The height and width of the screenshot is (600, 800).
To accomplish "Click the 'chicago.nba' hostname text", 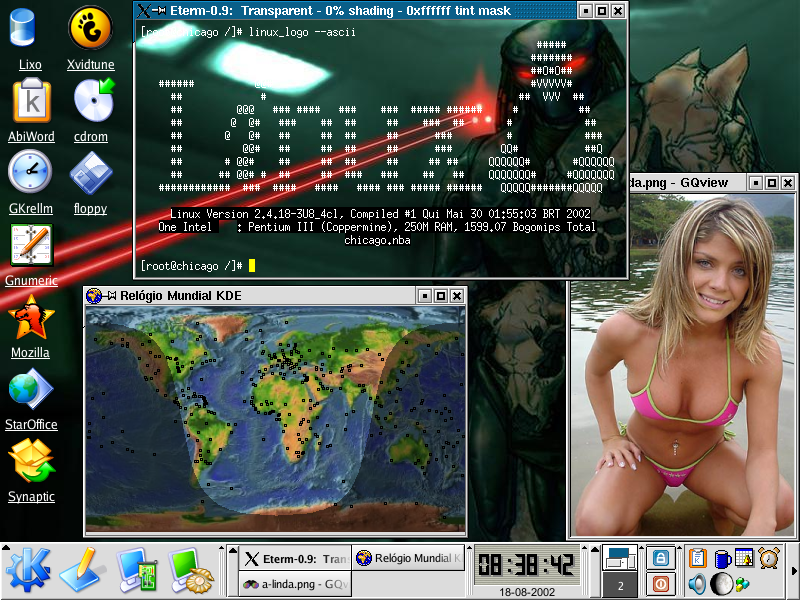I will click(x=377, y=240).
